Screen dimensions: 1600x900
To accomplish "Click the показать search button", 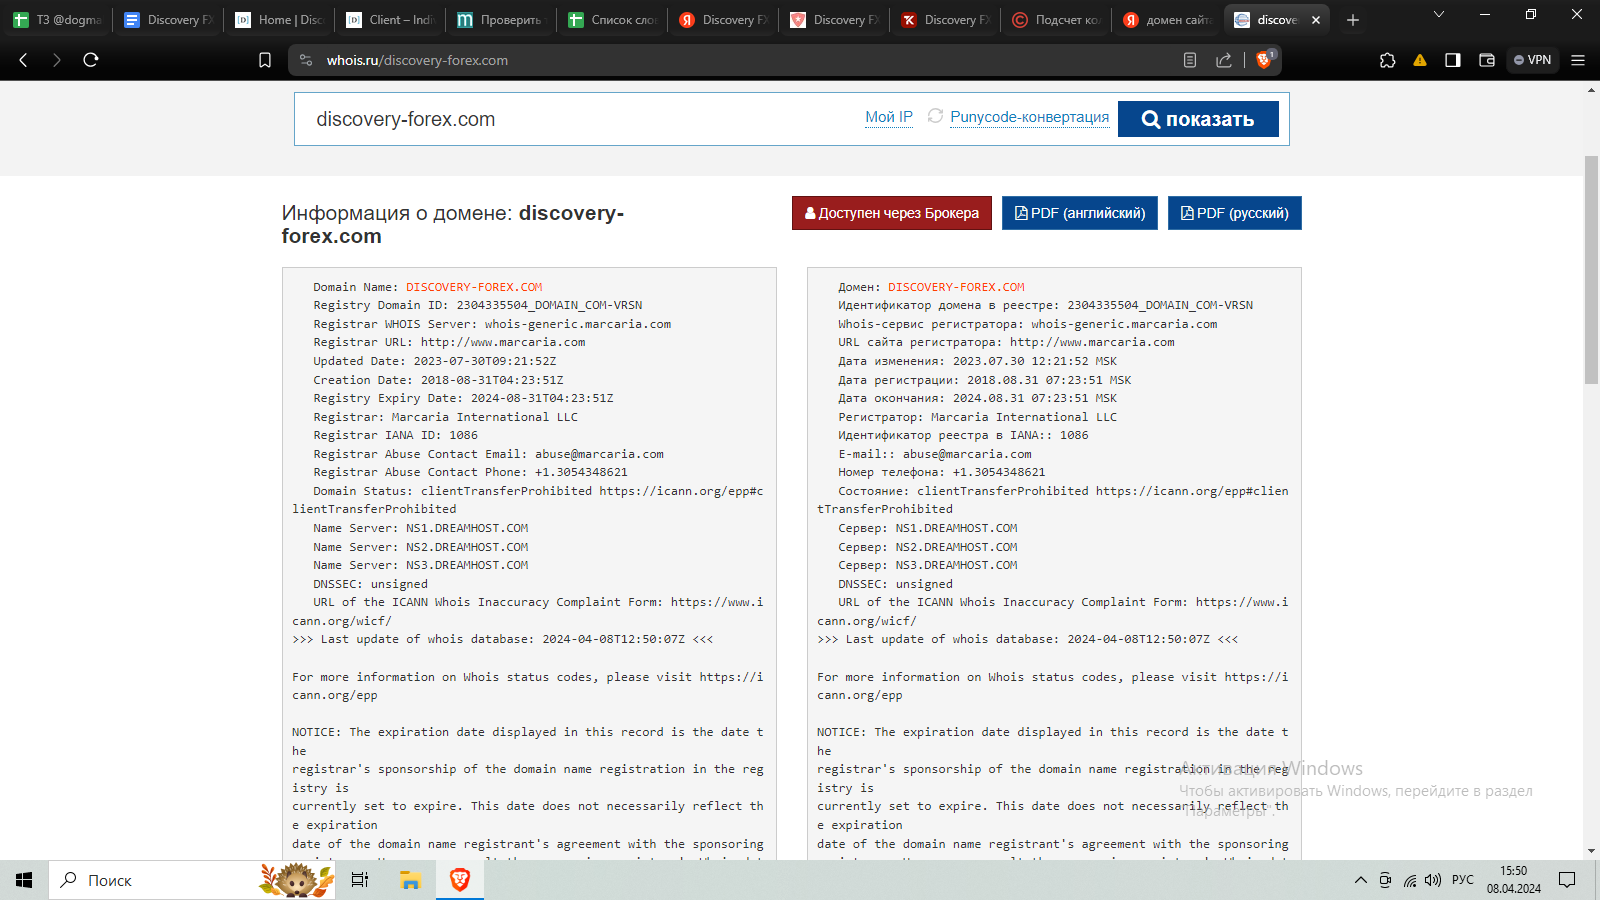I will [1198, 119].
